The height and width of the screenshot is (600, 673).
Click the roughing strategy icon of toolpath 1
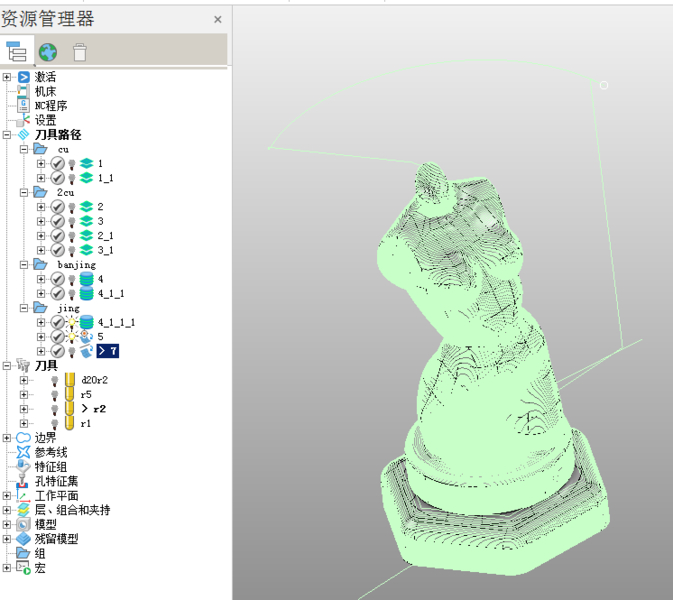point(86,164)
